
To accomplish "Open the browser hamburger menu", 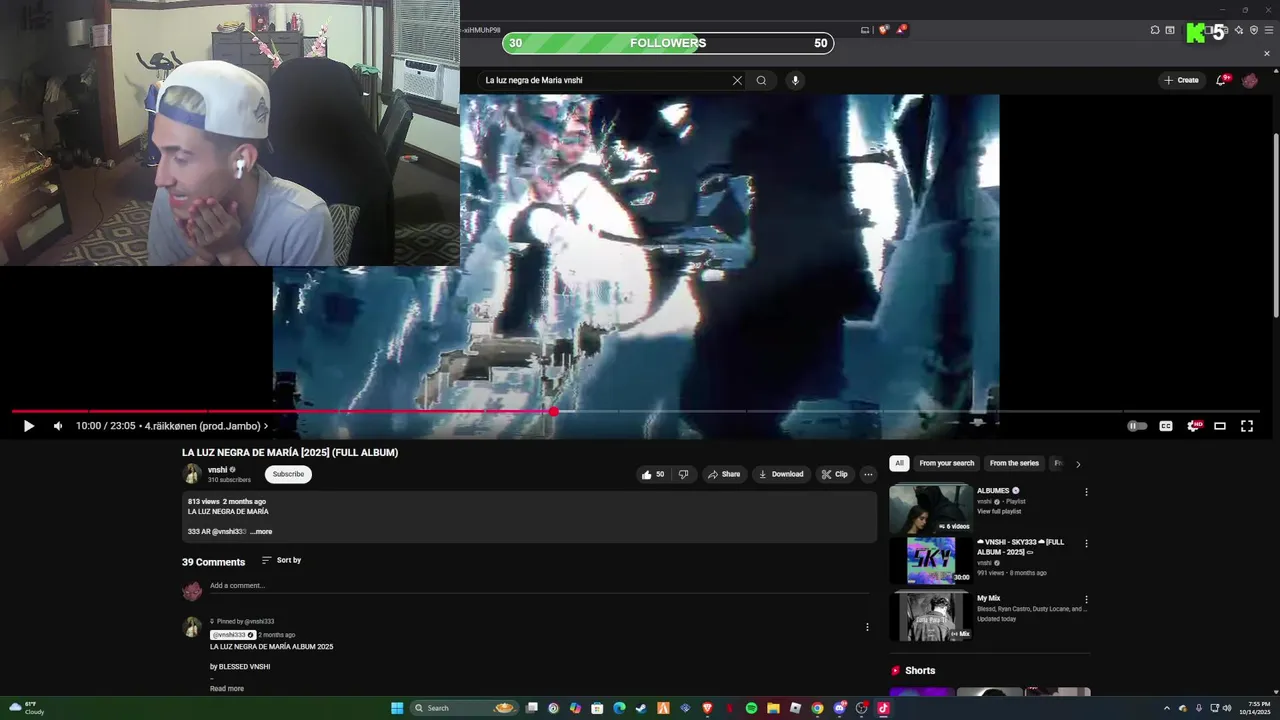I will point(1269,30).
